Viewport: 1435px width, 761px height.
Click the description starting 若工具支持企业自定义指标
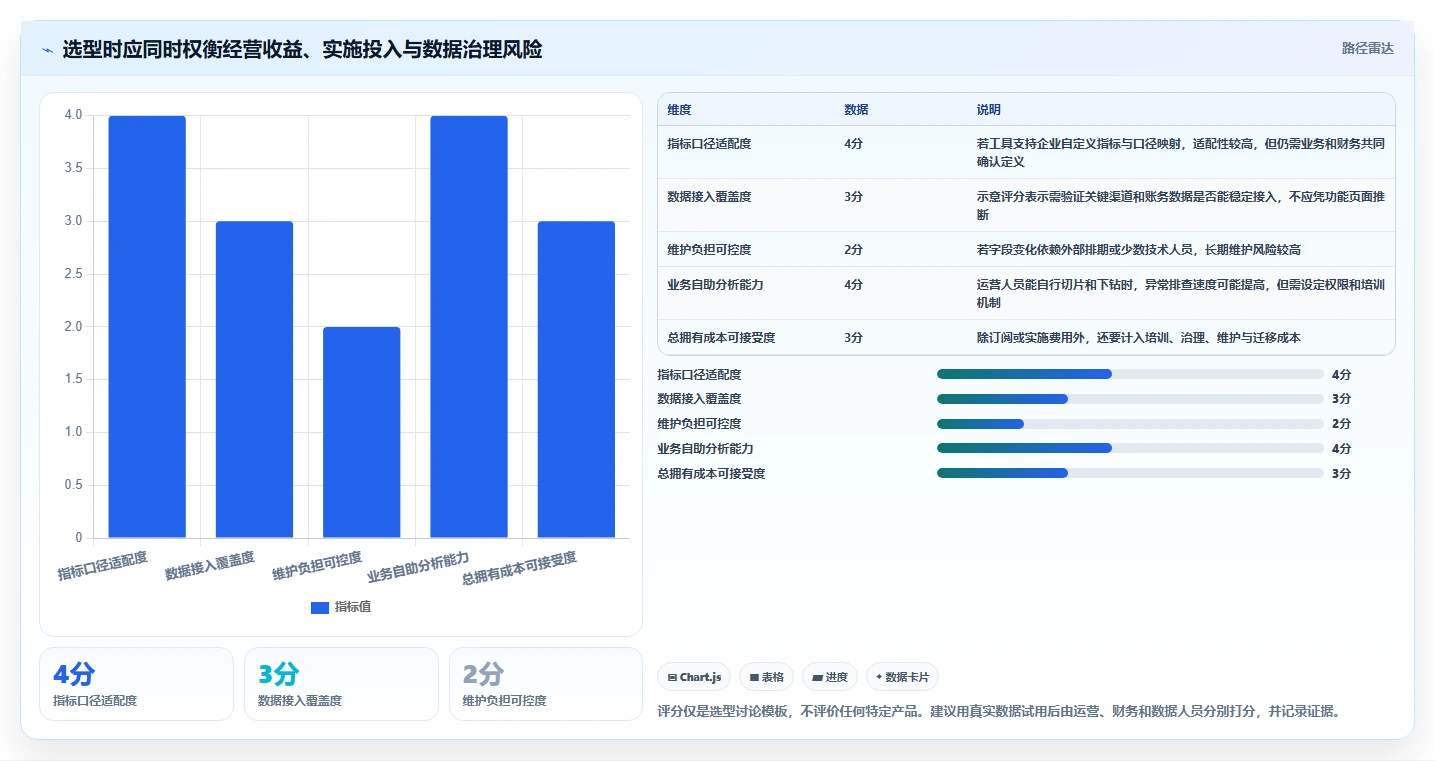tap(1181, 153)
